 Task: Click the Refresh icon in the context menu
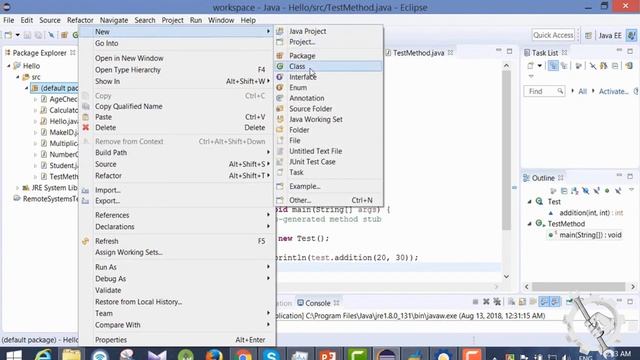(86, 241)
